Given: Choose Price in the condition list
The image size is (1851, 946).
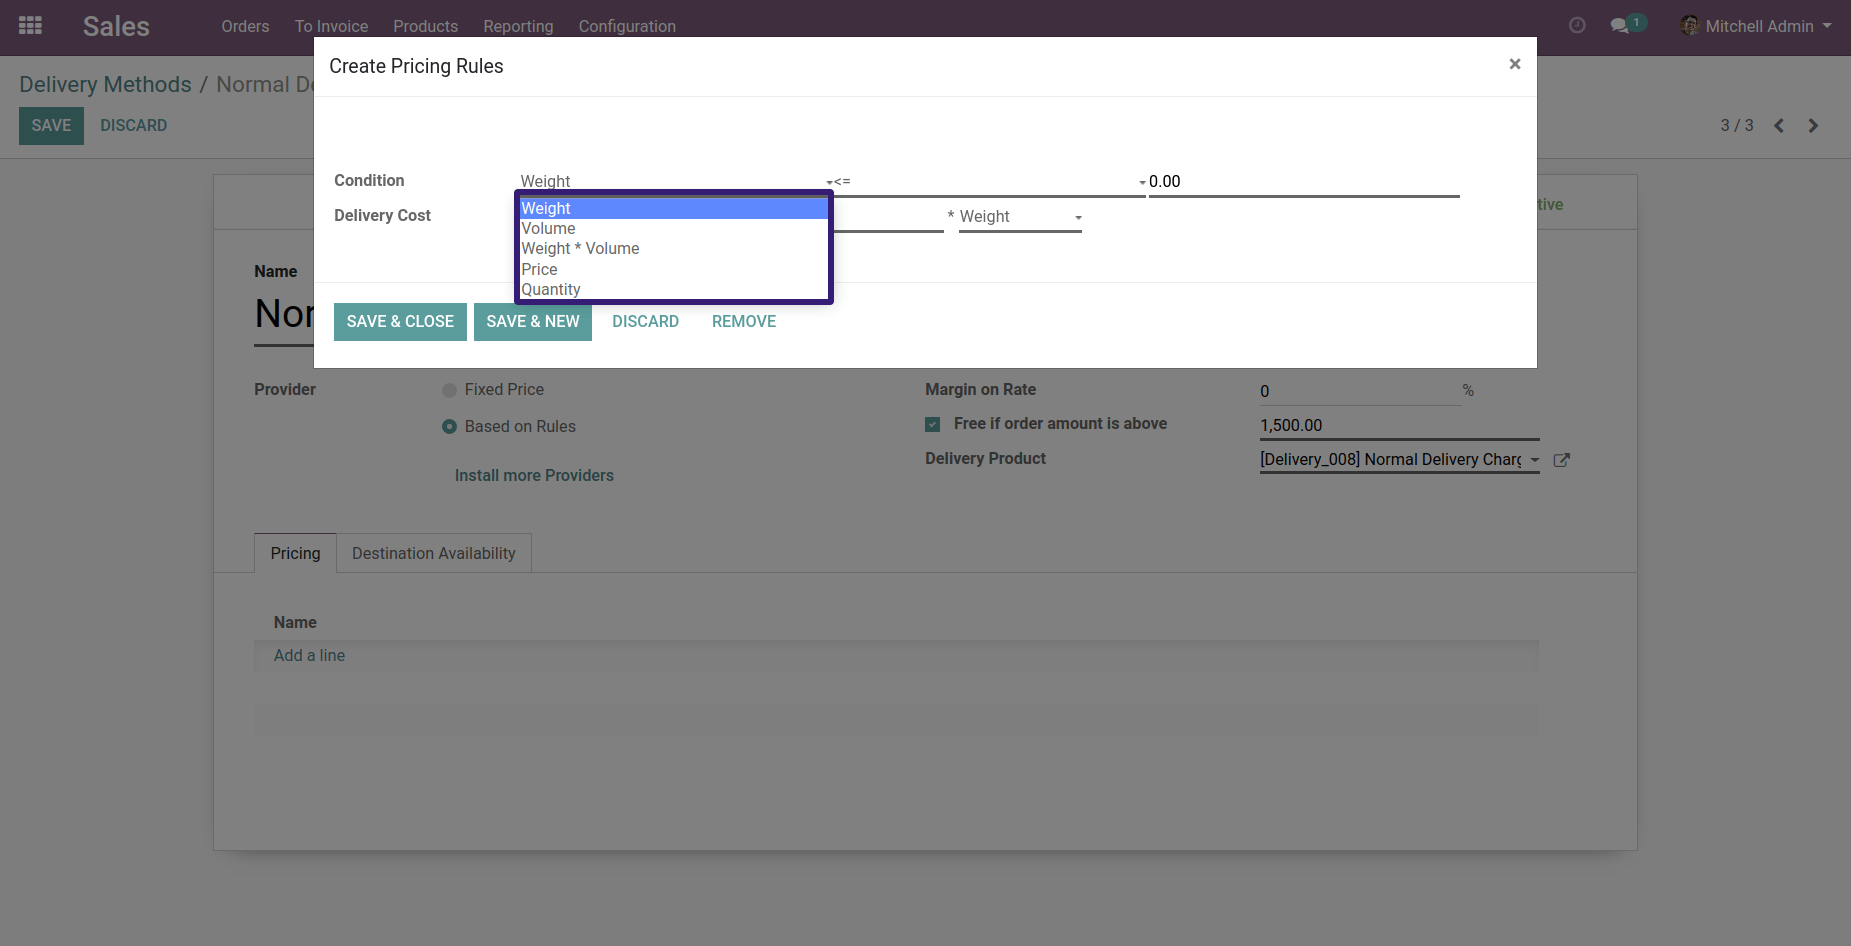Looking at the screenshot, I should [674, 269].
